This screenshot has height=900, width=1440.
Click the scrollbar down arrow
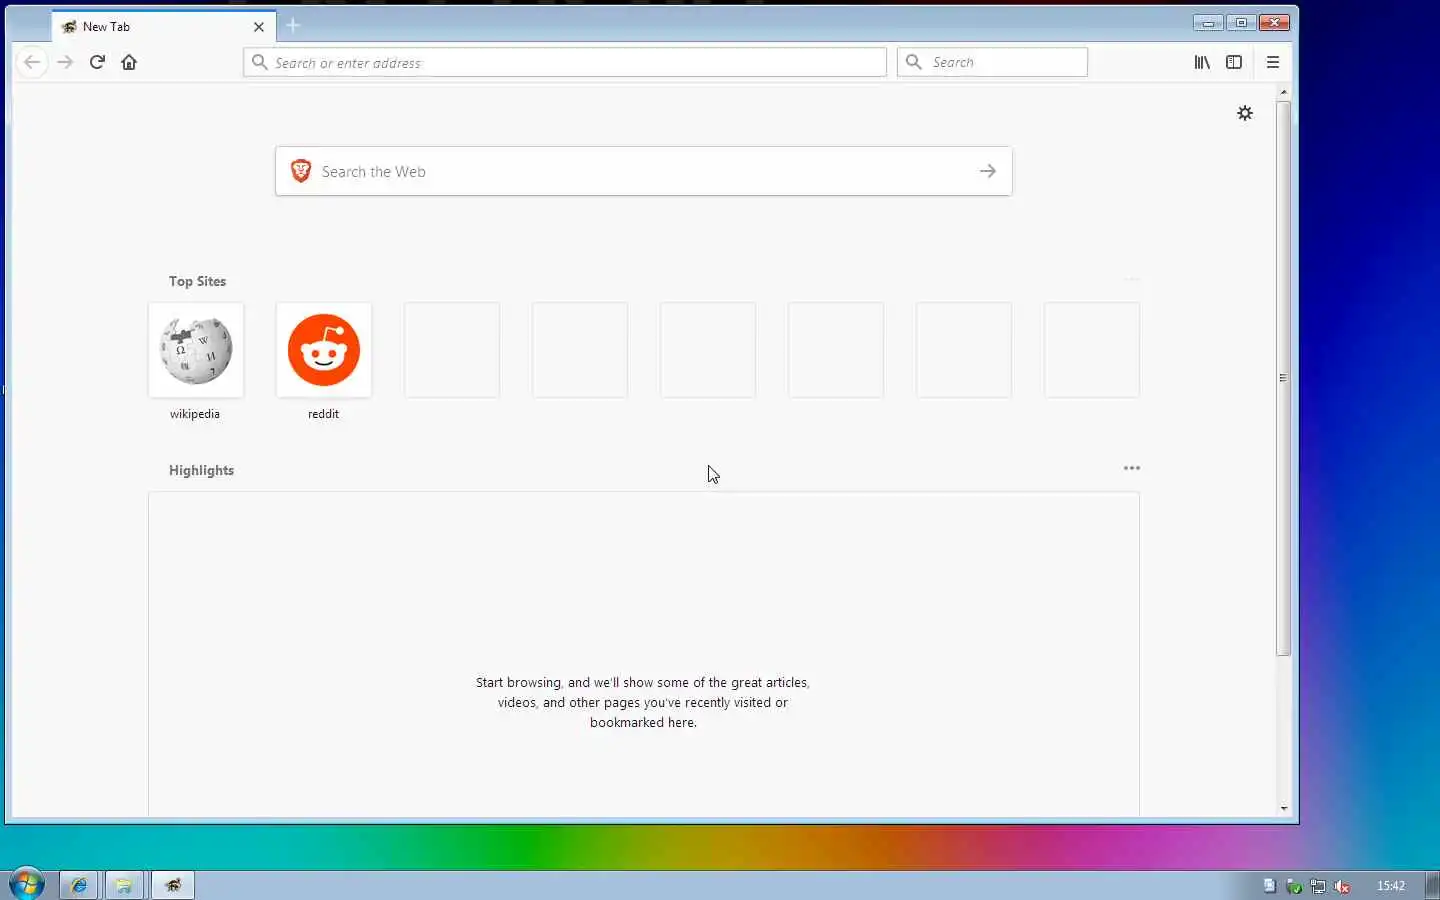pyautogui.click(x=1283, y=808)
